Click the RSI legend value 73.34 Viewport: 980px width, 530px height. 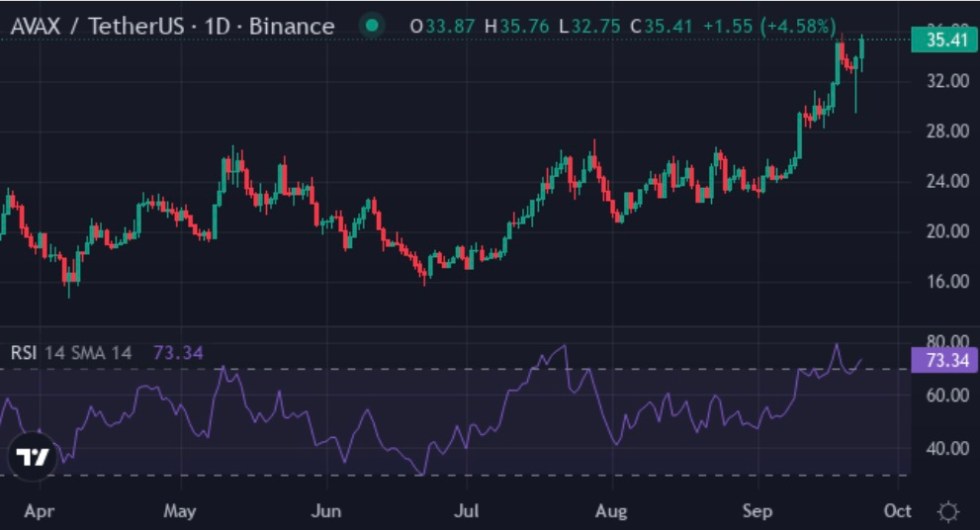coord(178,353)
